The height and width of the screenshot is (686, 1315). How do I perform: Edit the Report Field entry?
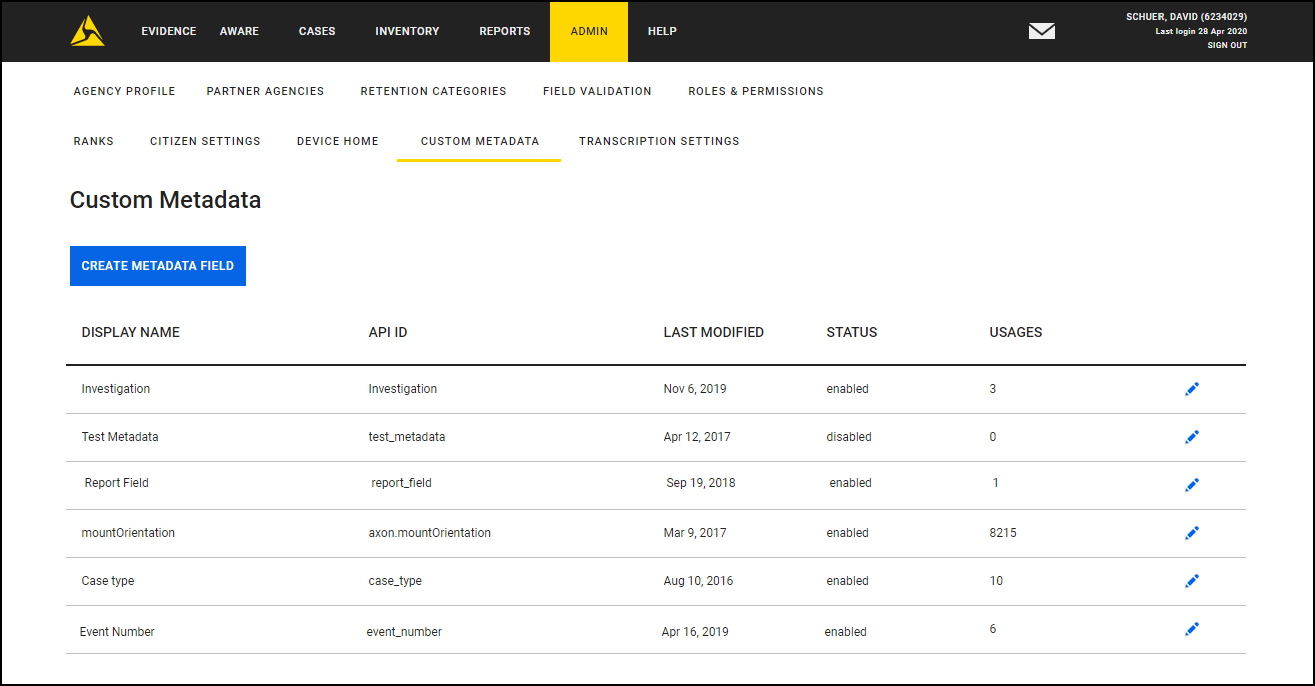(1192, 484)
